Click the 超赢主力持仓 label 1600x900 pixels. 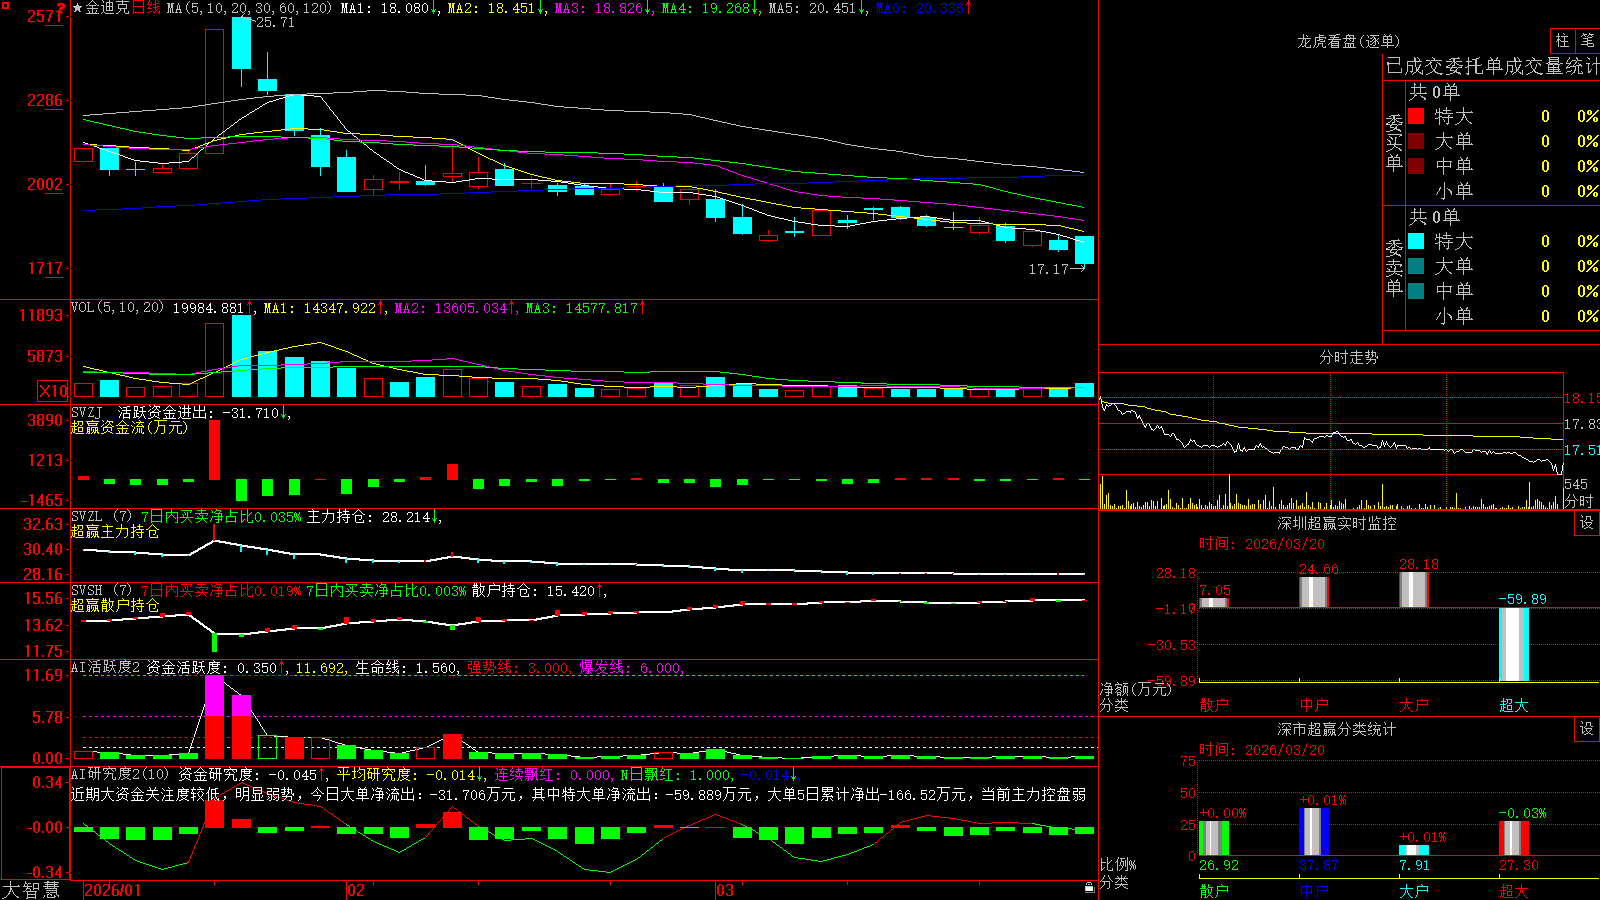point(115,531)
